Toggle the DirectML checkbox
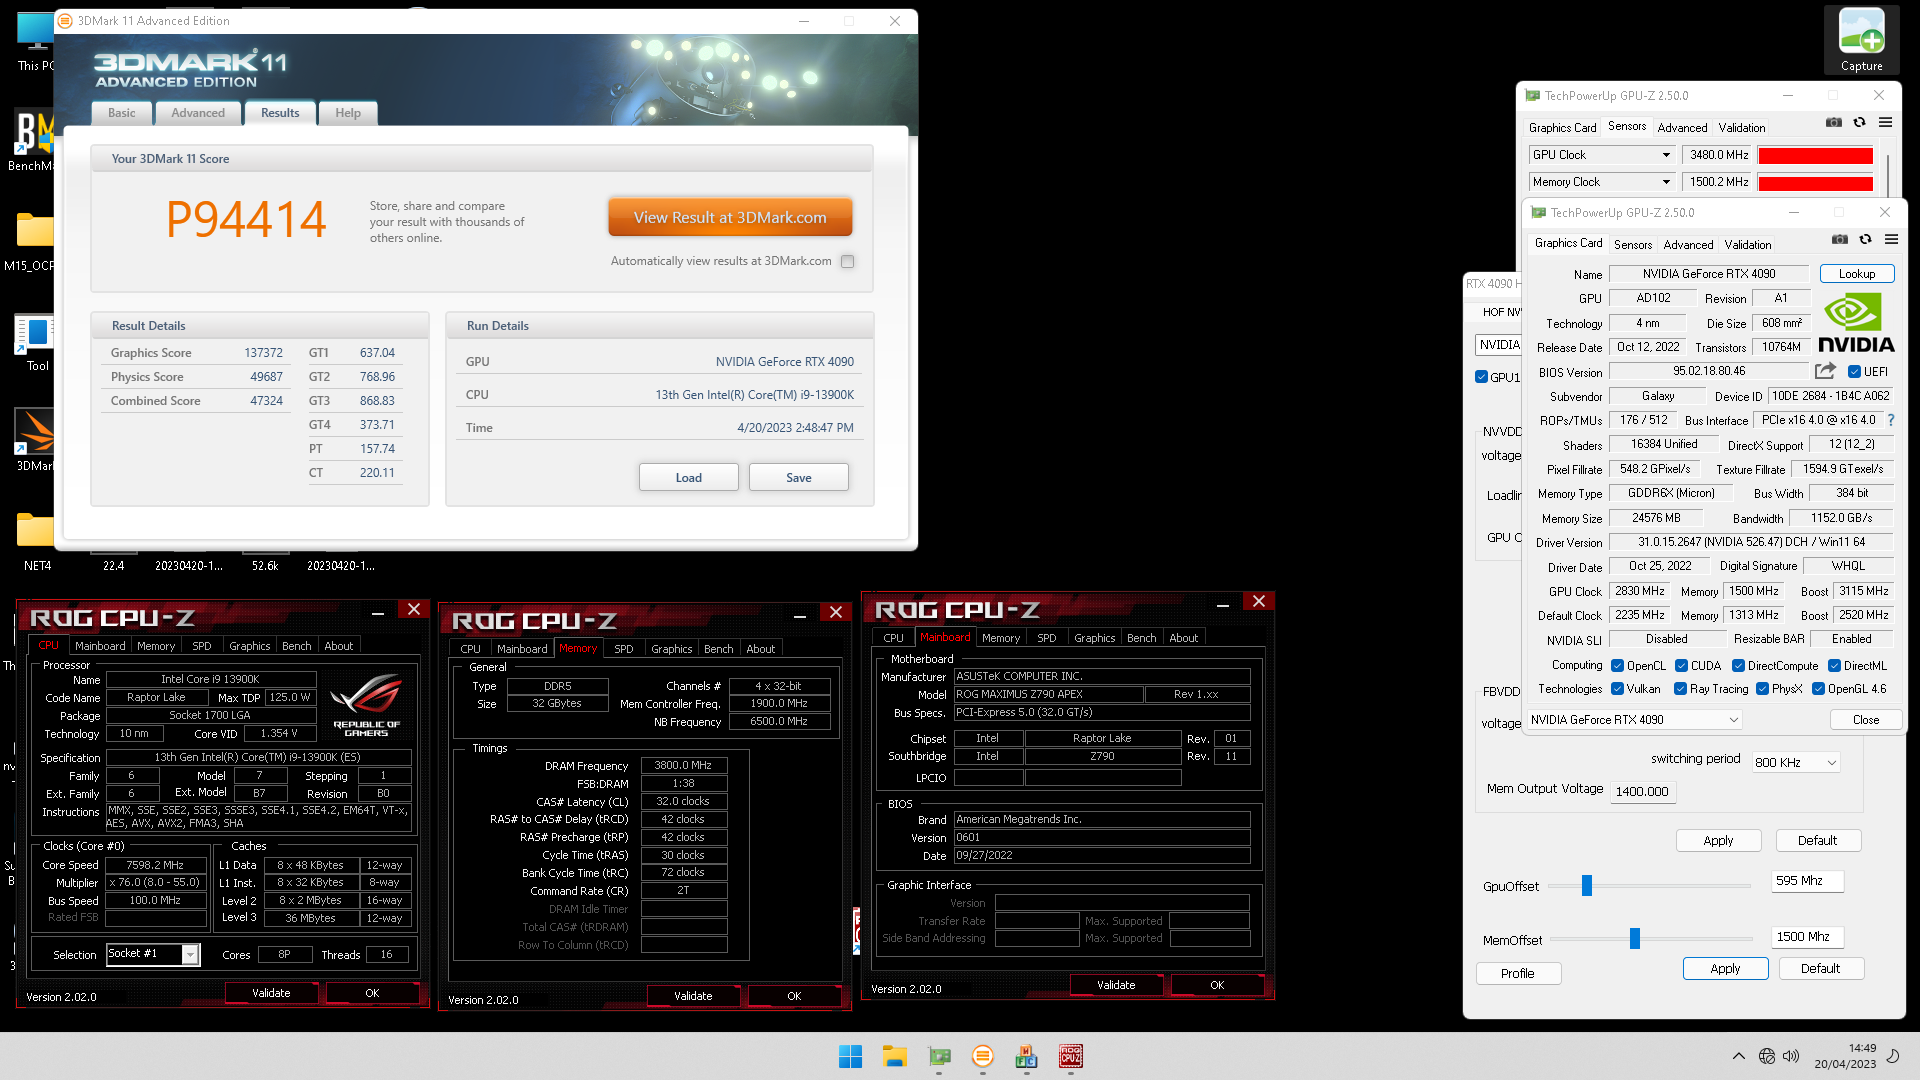Screen dimensions: 1920x1080 (1834, 665)
